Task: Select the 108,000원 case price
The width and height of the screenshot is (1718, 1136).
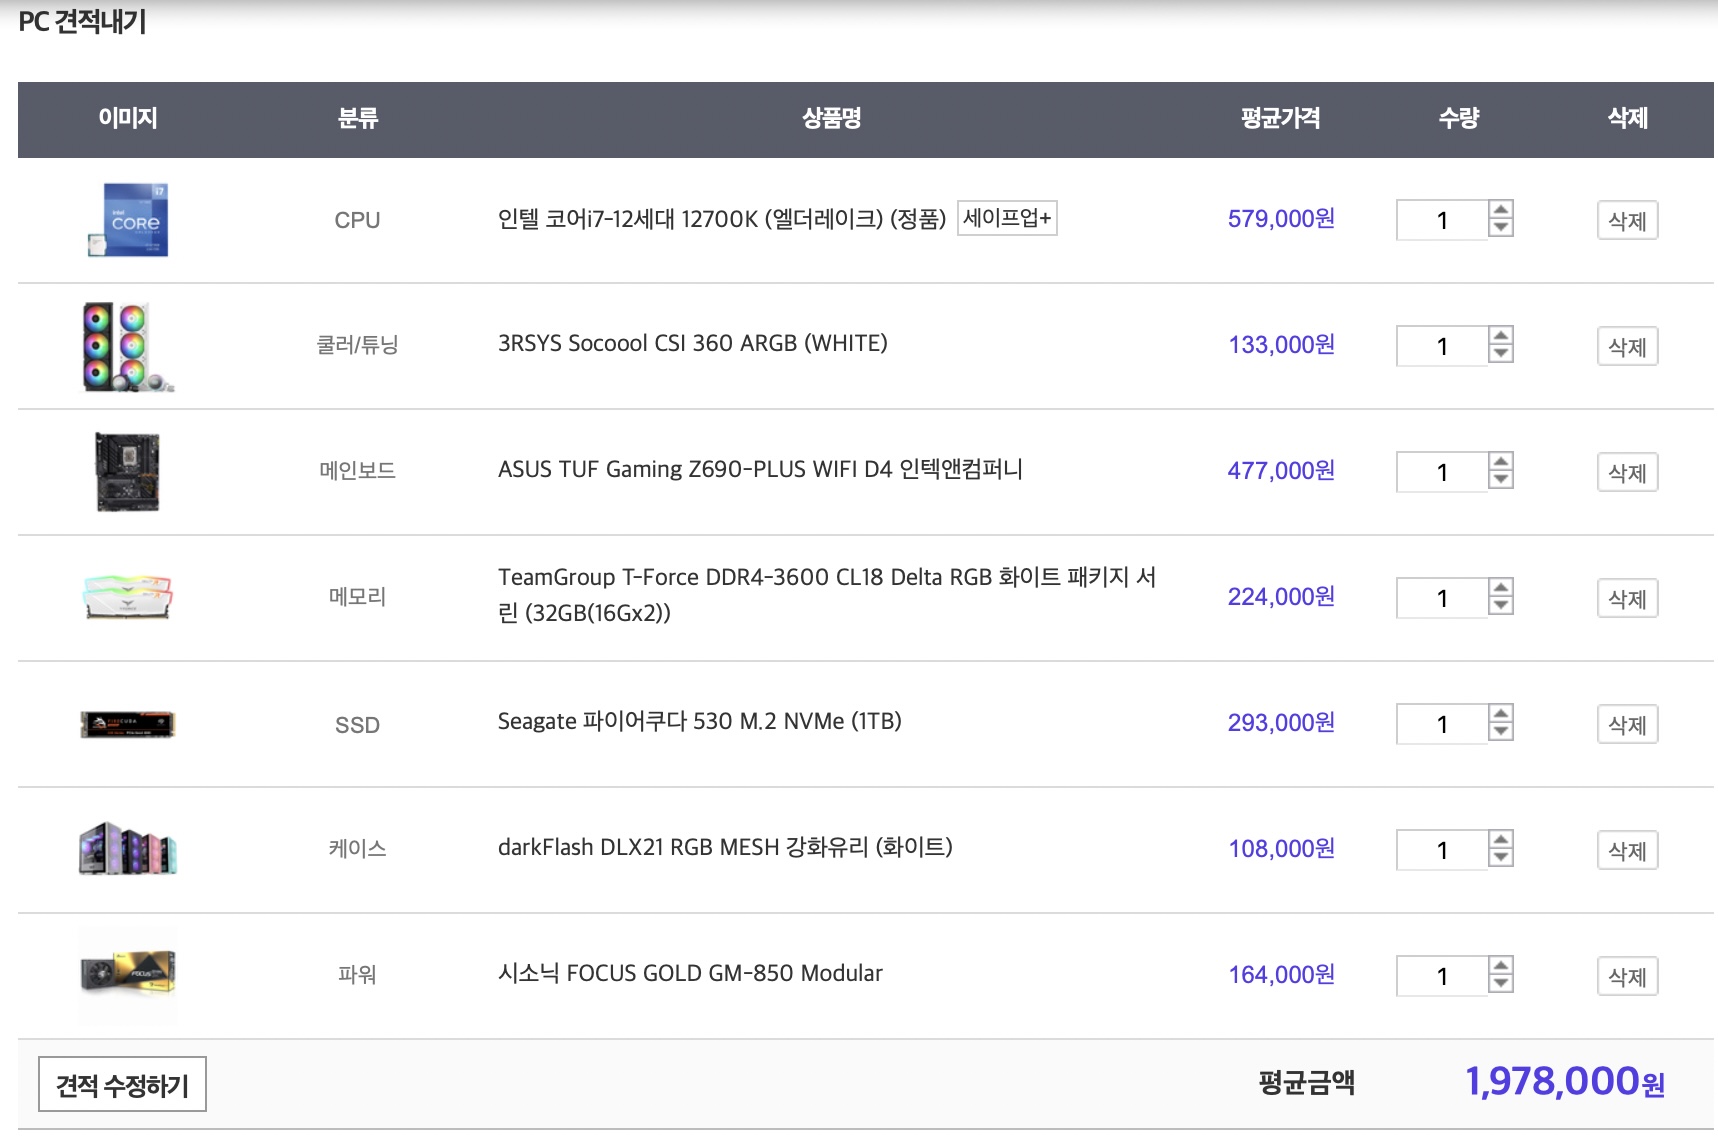Action: point(1281,849)
